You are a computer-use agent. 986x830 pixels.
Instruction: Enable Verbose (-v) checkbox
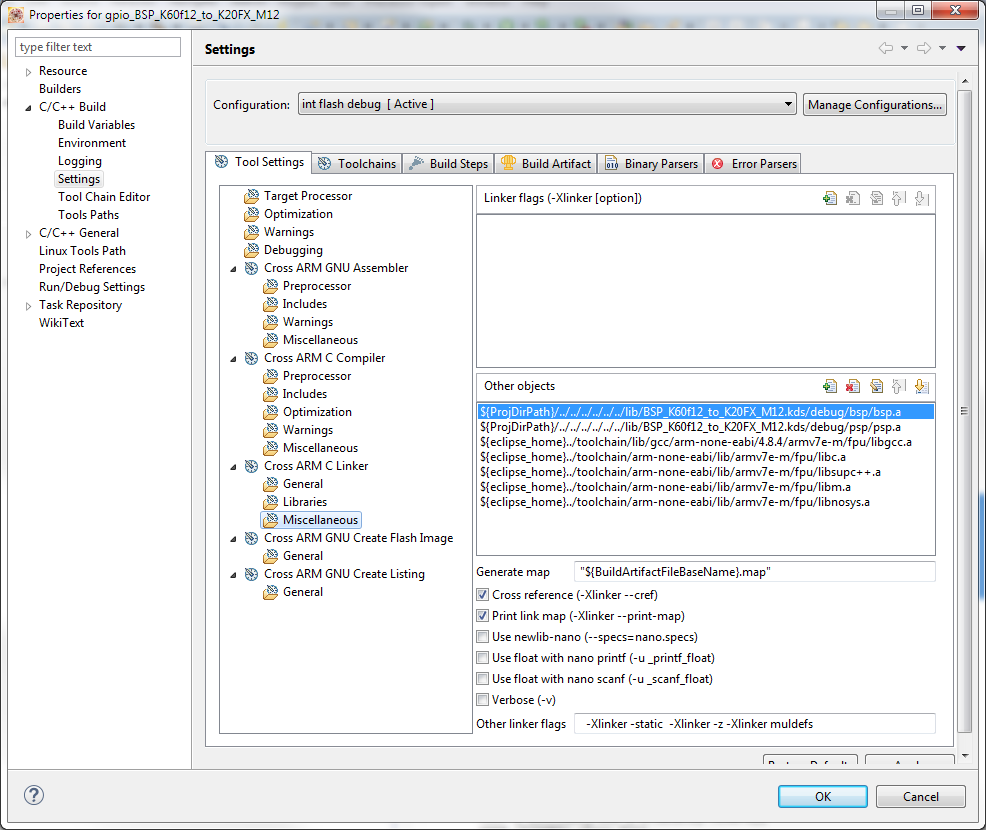(x=482, y=699)
